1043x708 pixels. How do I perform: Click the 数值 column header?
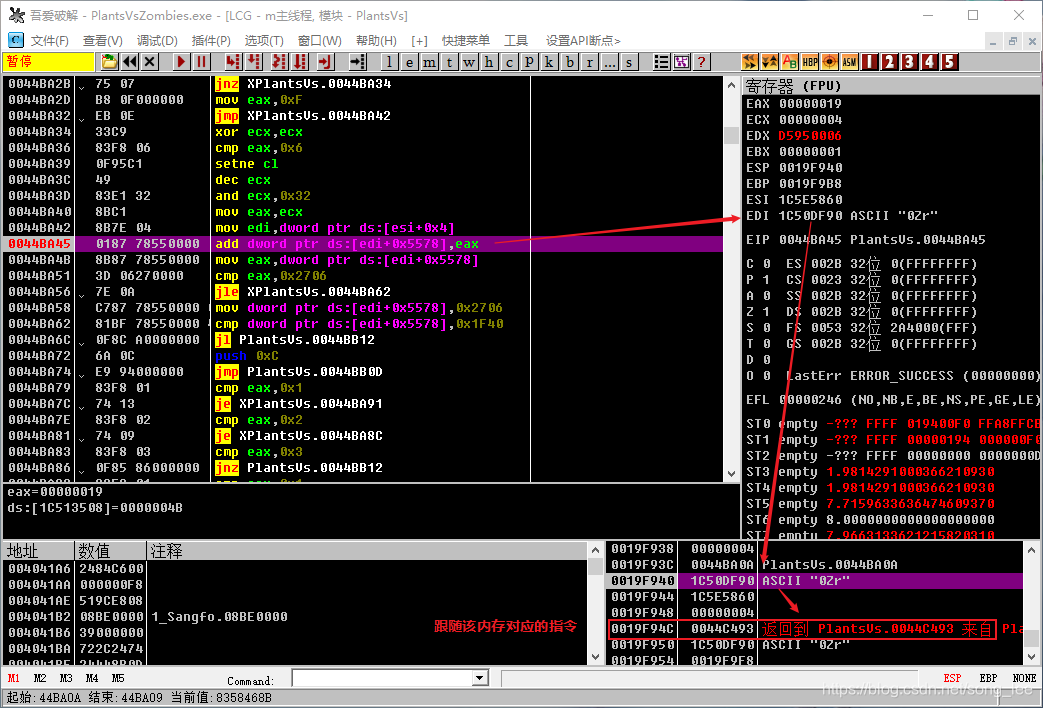pos(110,551)
